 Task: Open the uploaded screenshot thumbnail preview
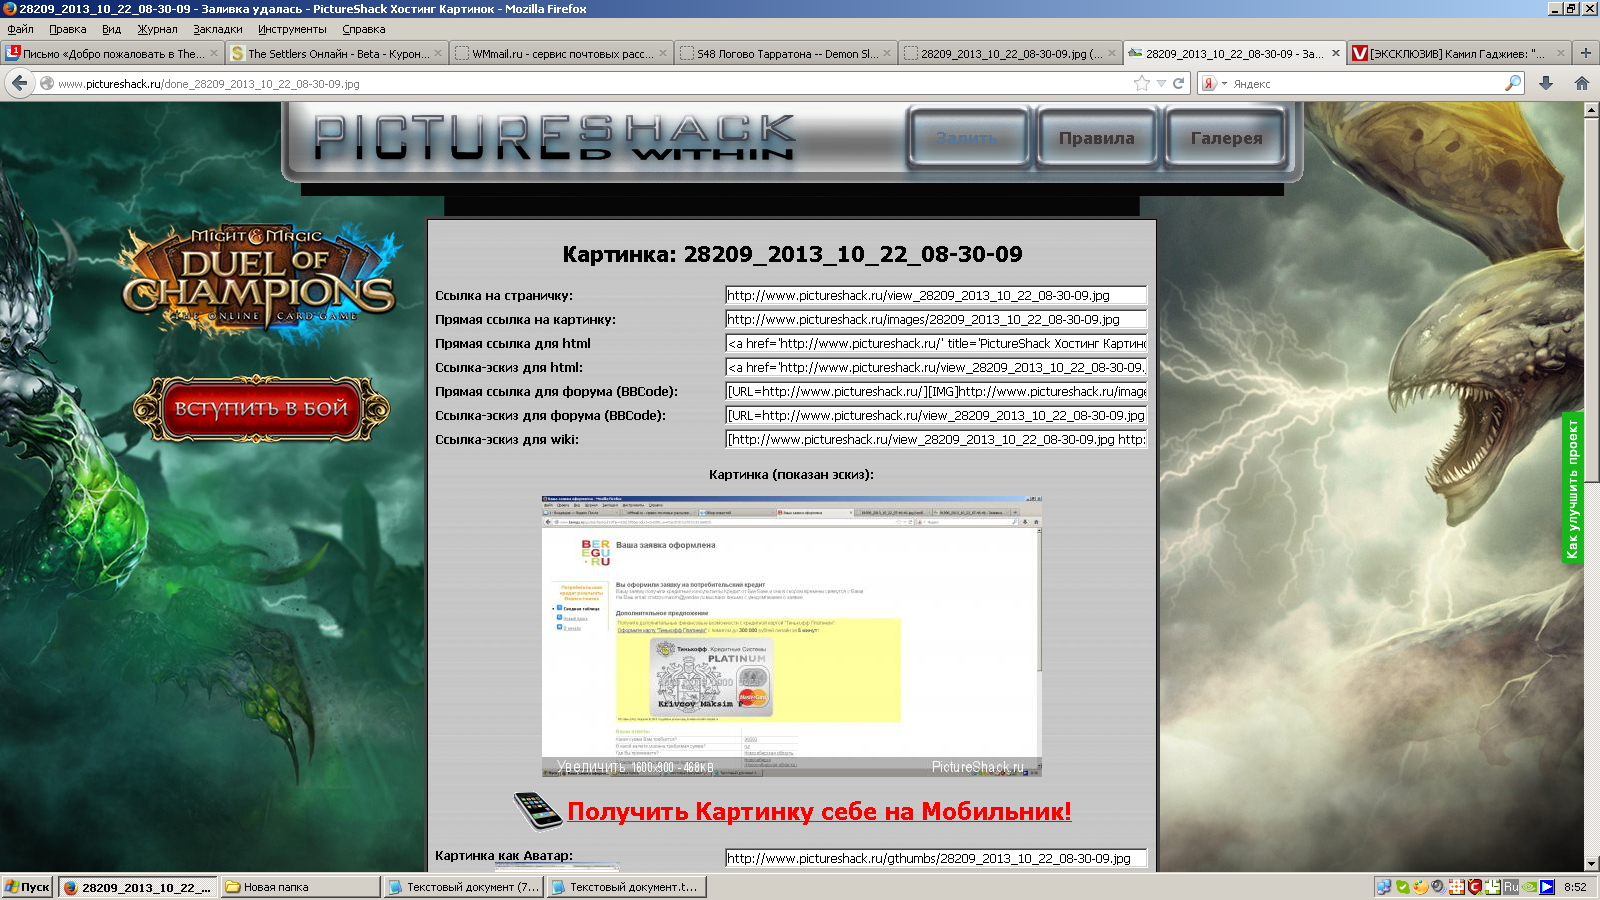[x=792, y=636]
